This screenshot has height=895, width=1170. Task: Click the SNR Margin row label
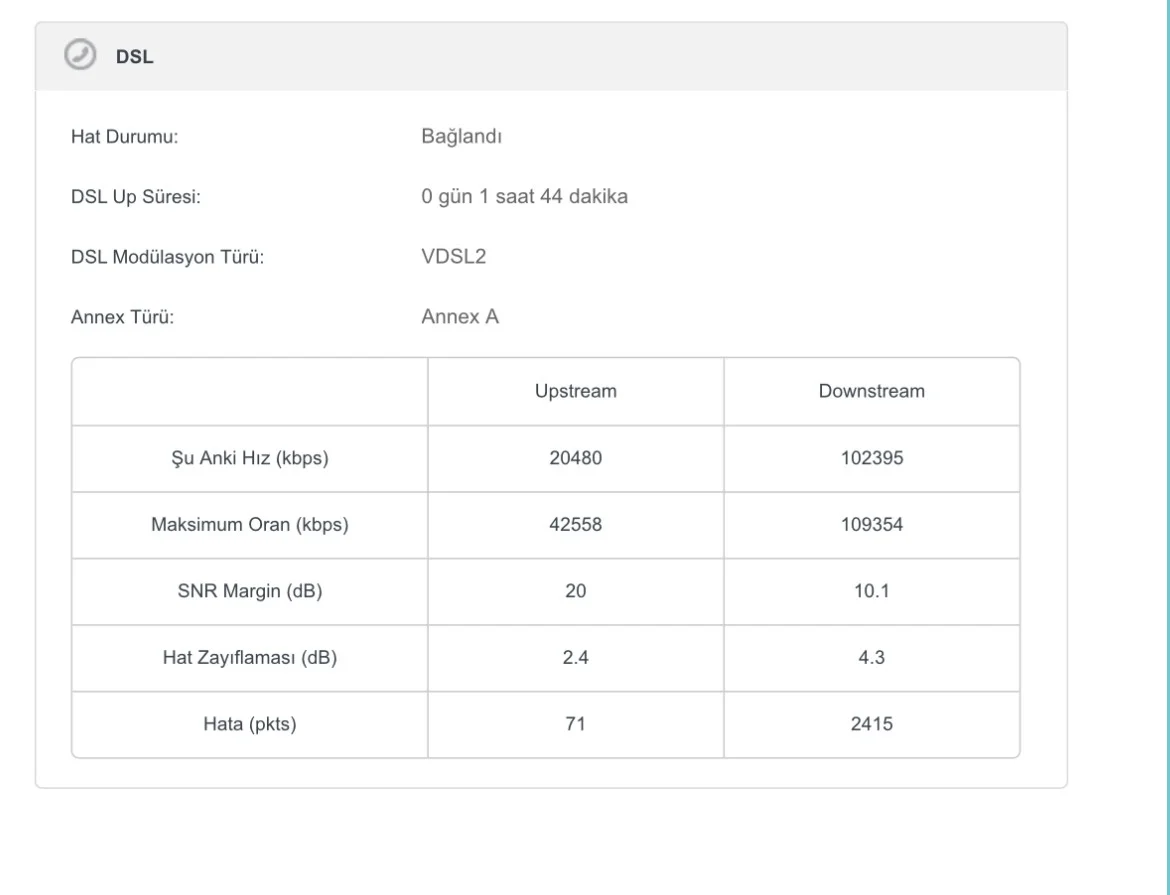click(x=250, y=591)
